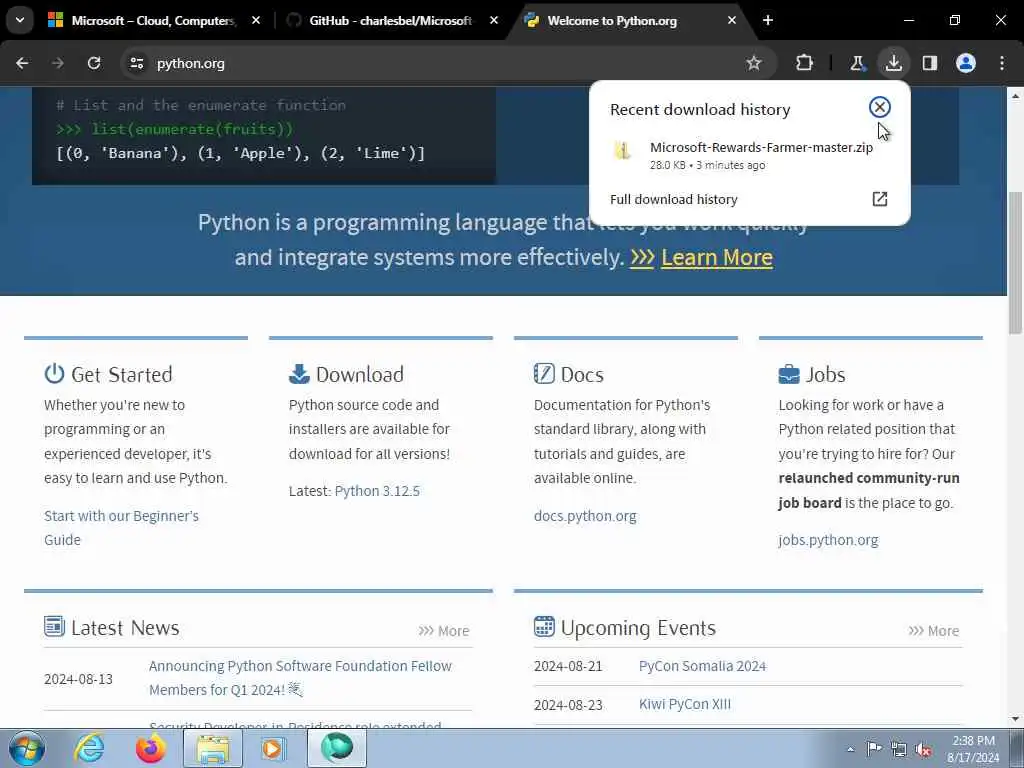The image size is (1024, 768).
Task: Reload the python.org page
Action: pos(94,63)
